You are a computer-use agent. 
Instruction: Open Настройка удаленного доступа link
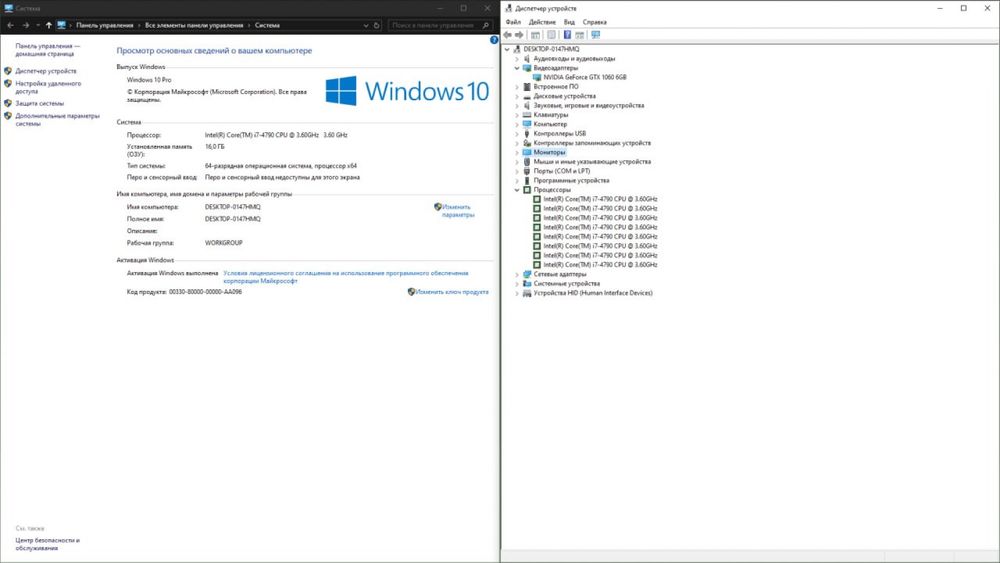click(x=48, y=87)
